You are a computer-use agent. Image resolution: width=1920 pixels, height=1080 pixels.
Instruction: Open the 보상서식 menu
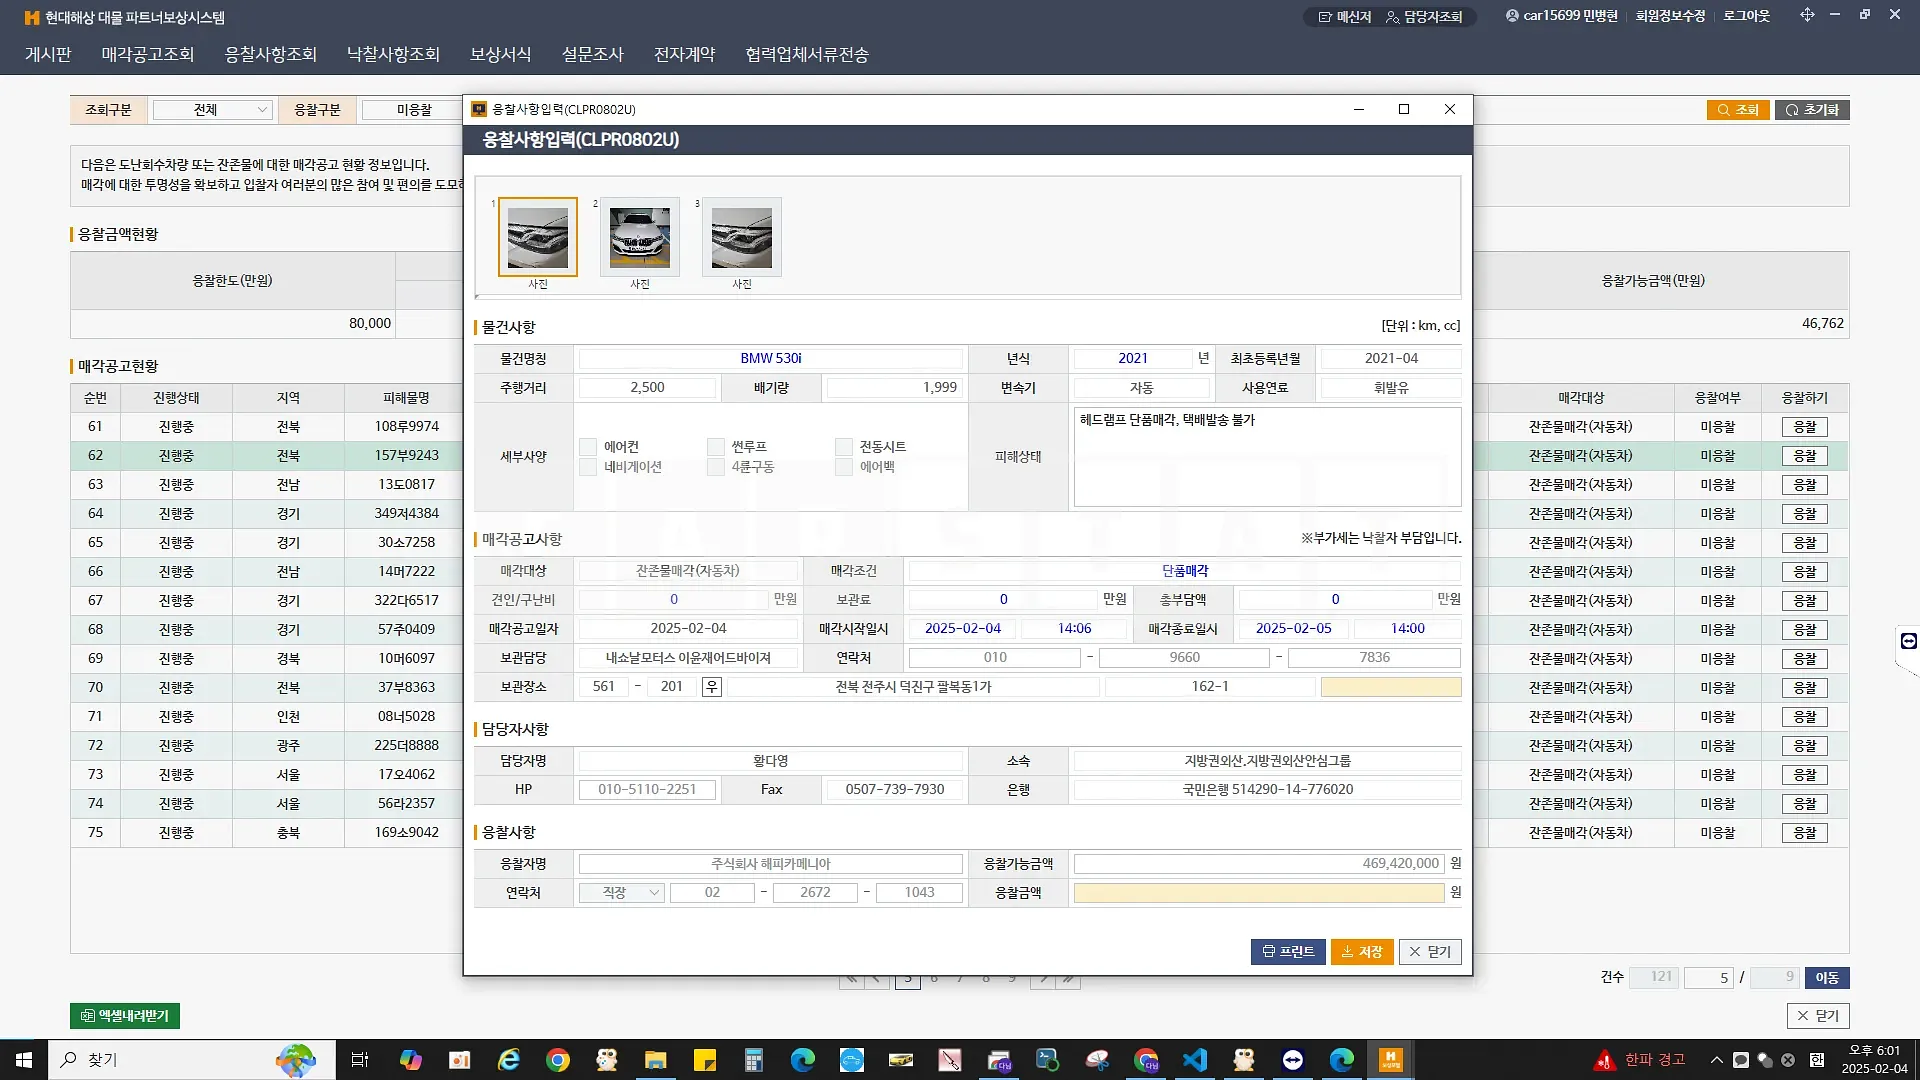tap(500, 54)
